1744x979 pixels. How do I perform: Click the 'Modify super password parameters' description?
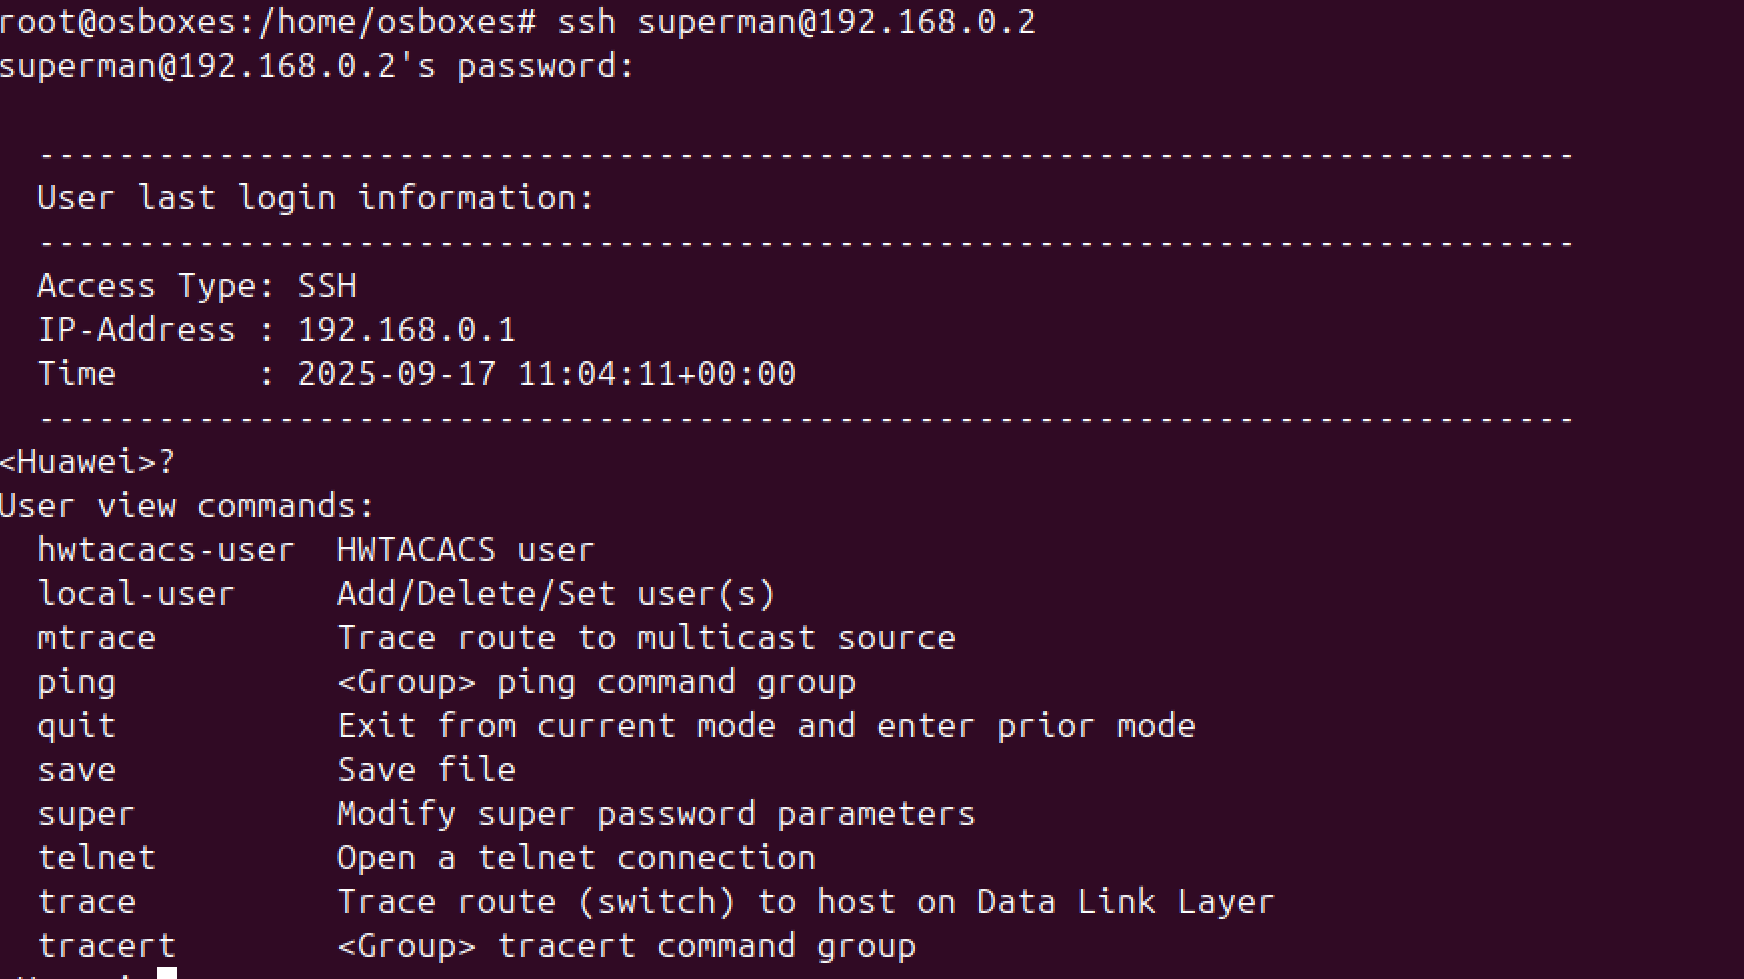point(655,814)
